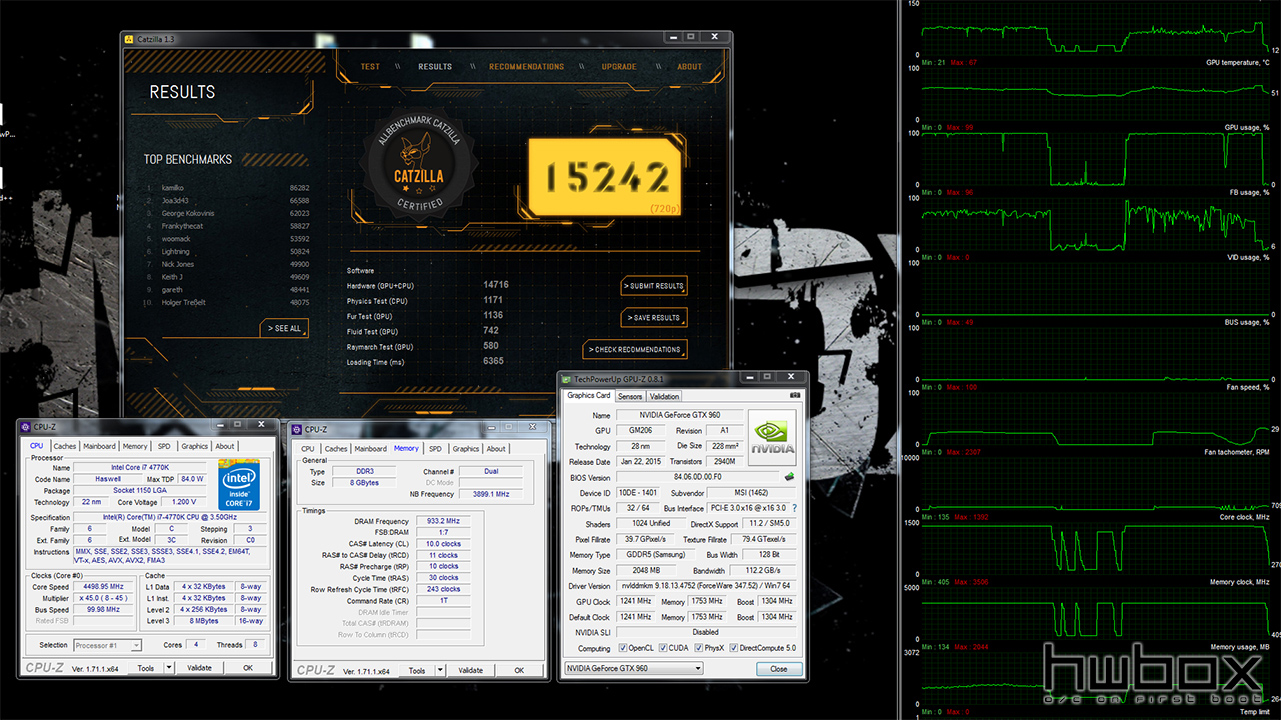The width and height of the screenshot is (1281, 720).
Task: Click SEE ALL under Top Benchmarks
Action: pos(284,328)
